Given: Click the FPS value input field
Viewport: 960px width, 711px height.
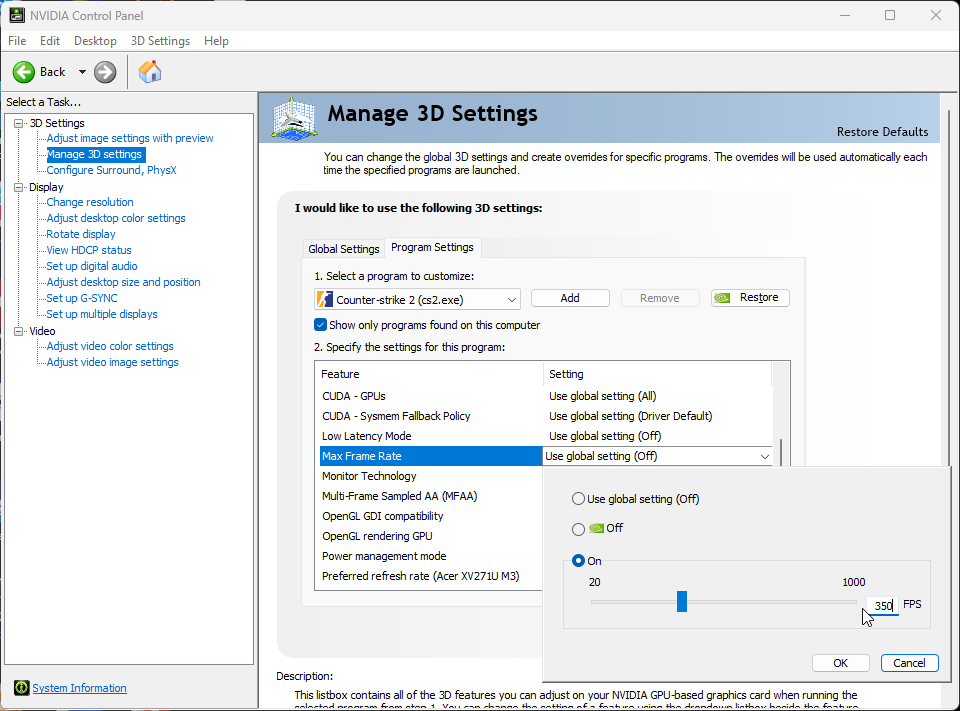Looking at the screenshot, I should pos(883,606).
